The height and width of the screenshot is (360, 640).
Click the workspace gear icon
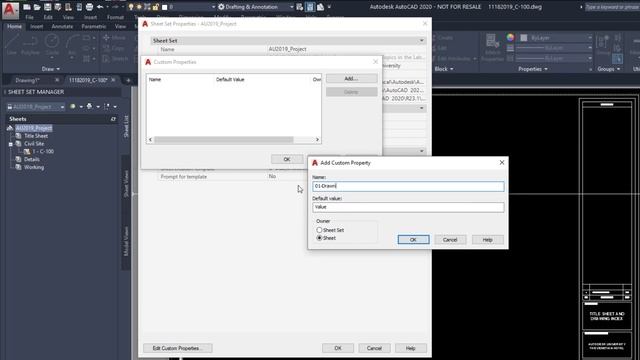221,7
